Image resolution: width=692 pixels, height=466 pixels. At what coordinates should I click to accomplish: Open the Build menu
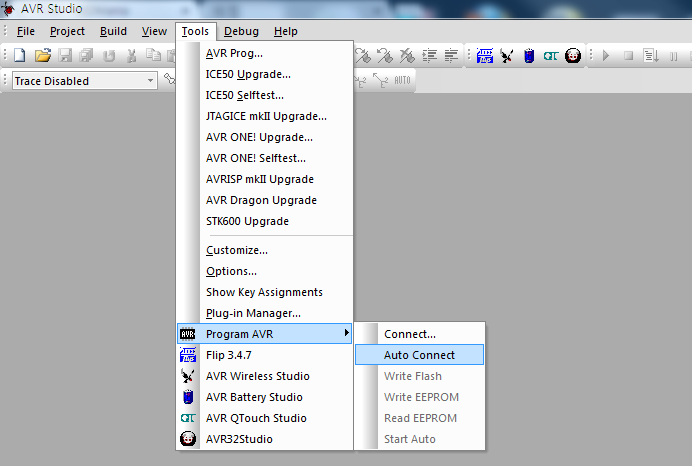coord(113,31)
